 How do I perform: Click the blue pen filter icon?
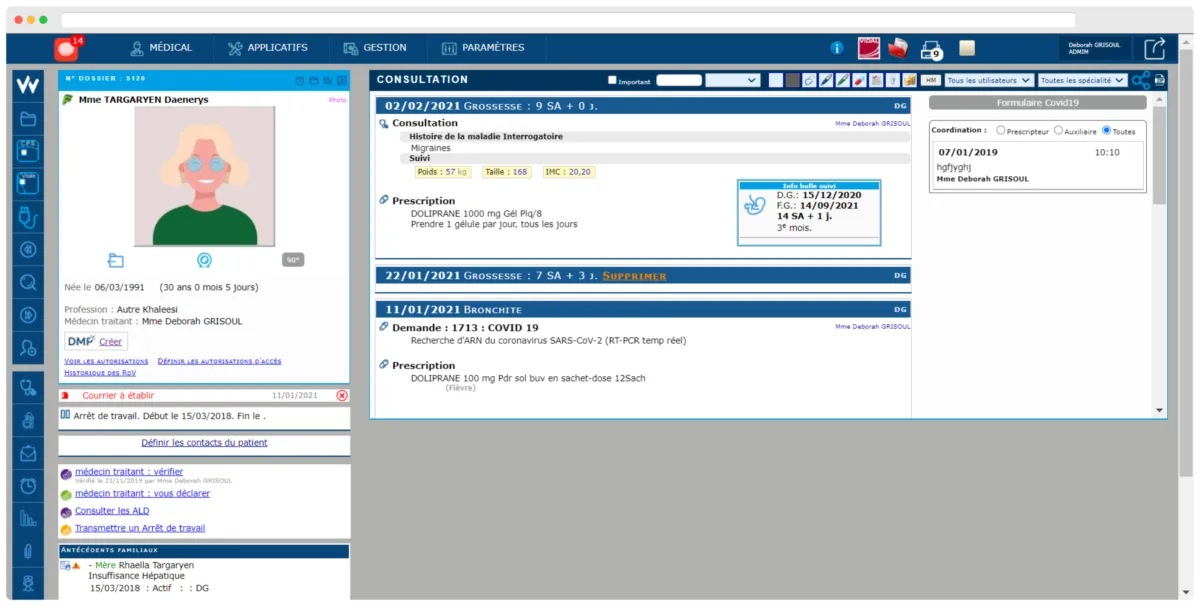click(826, 80)
